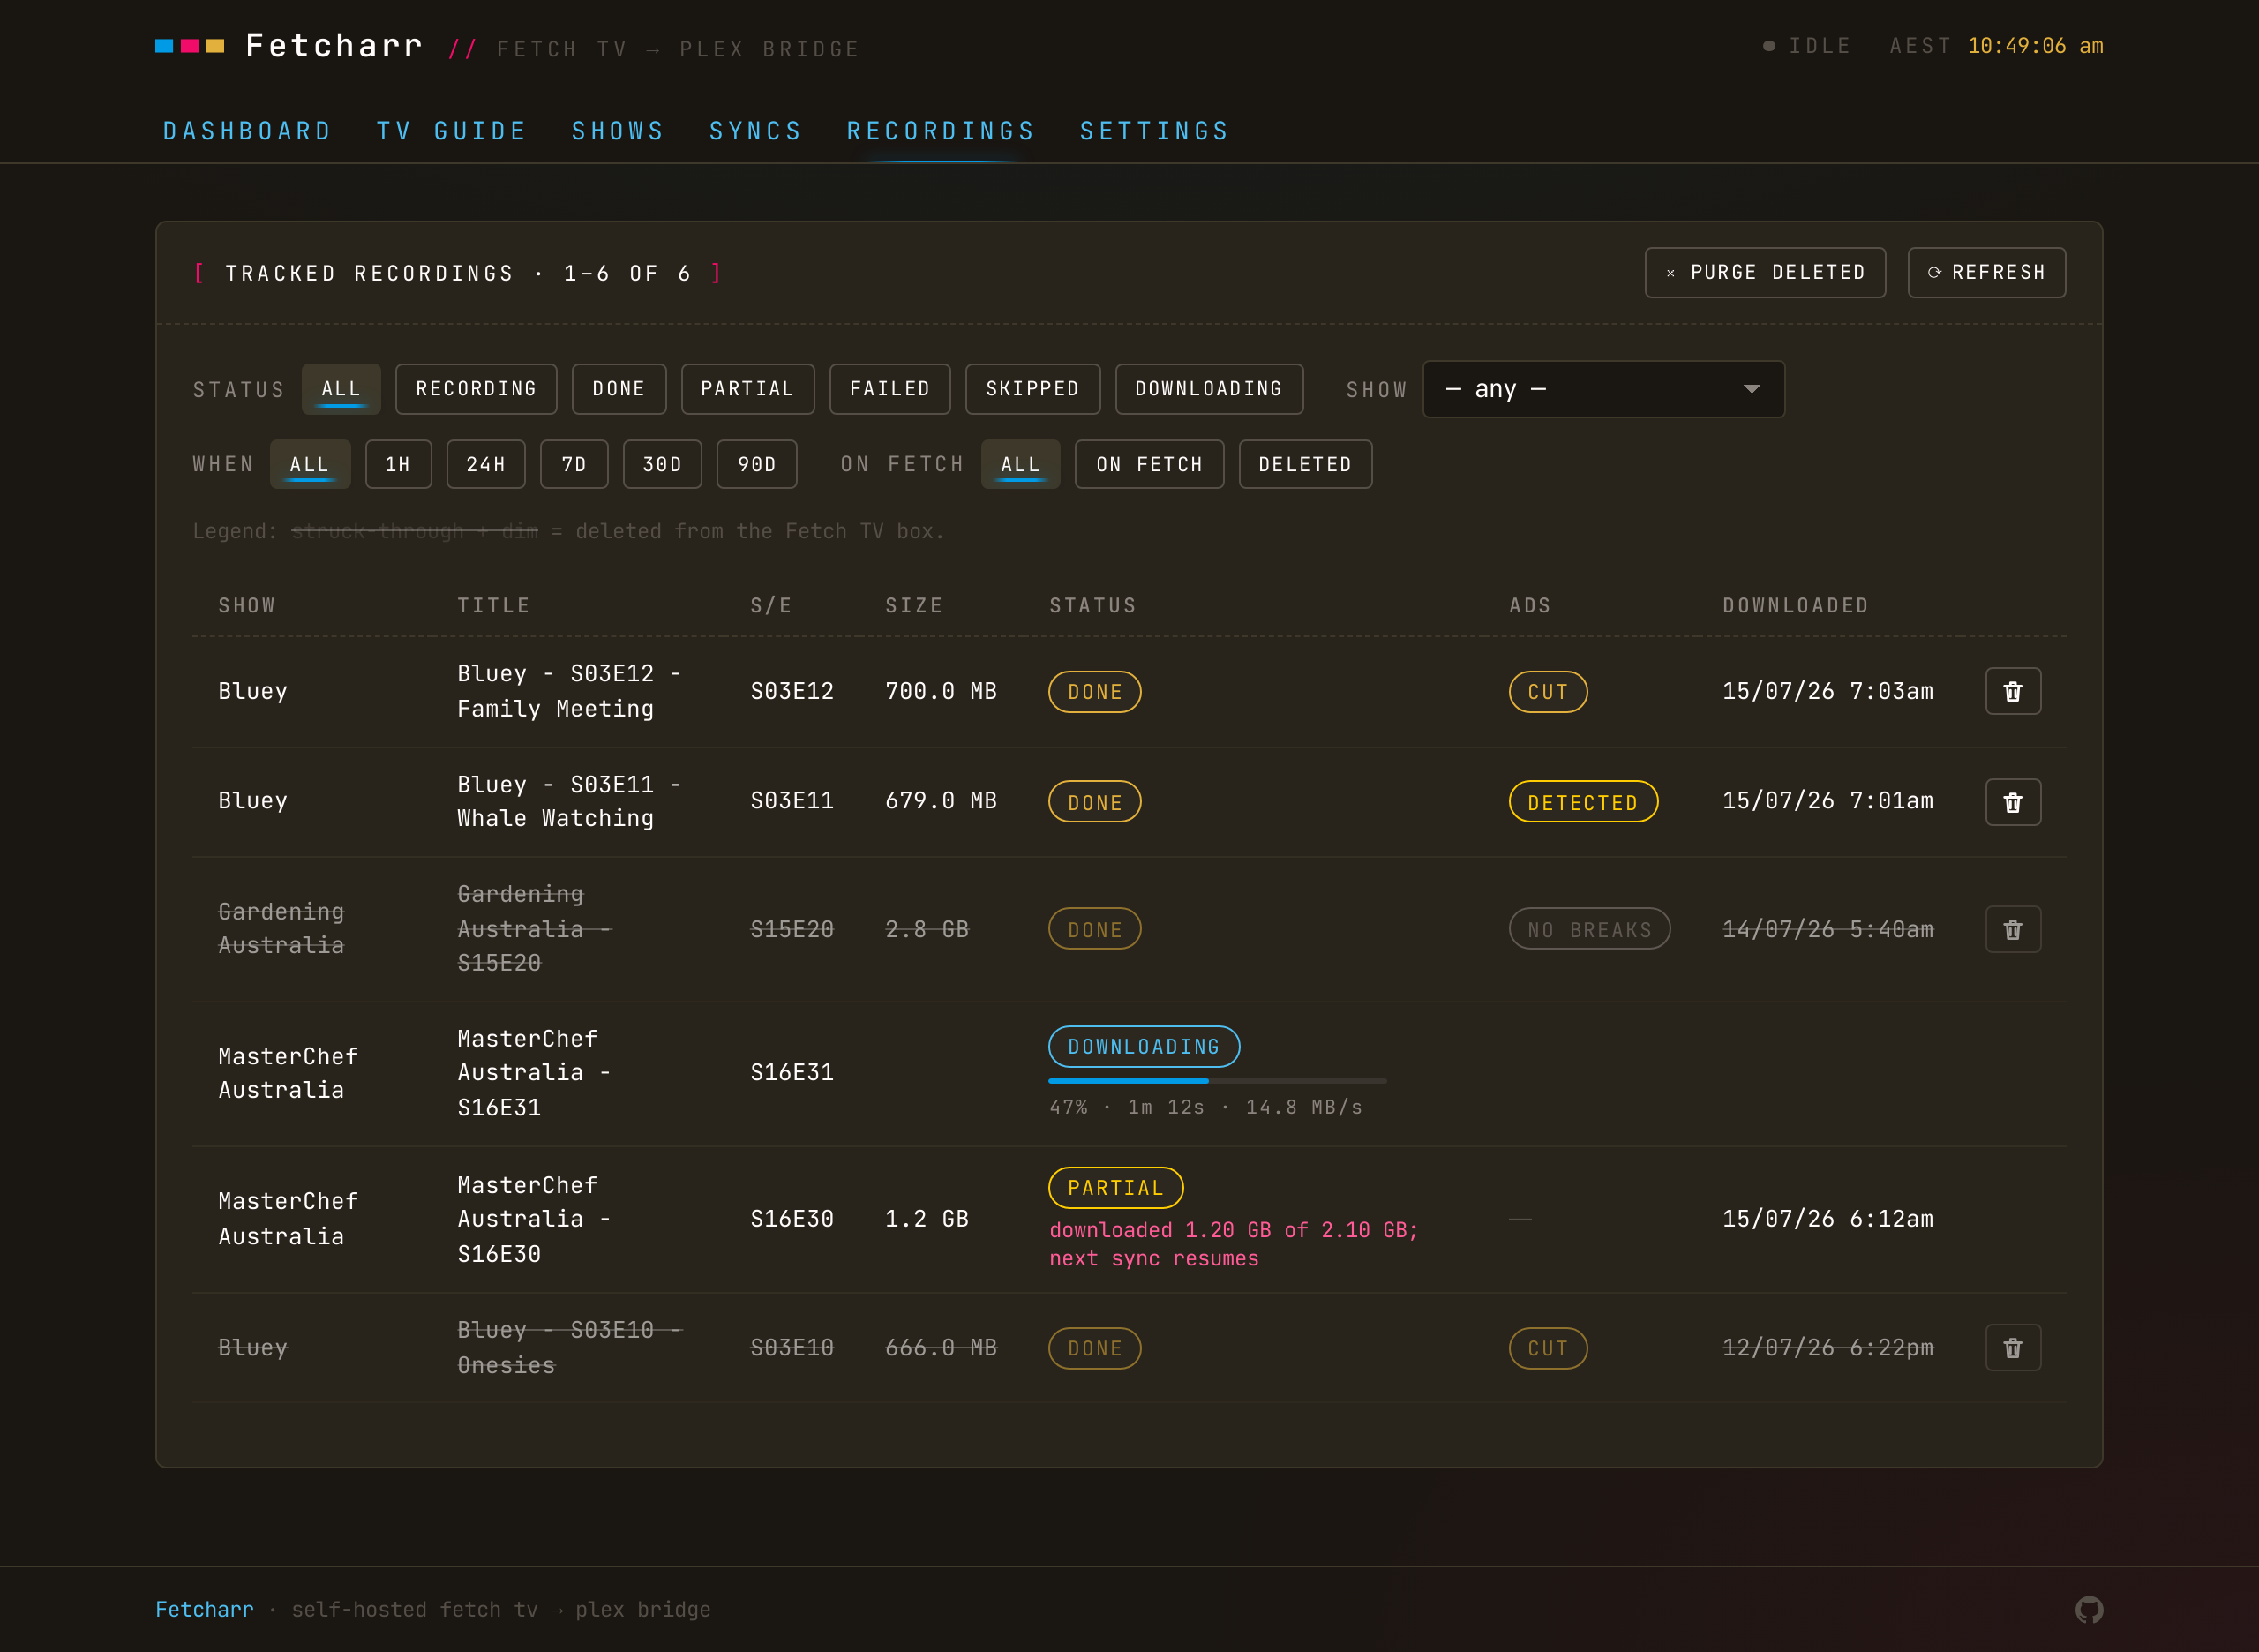Viewport: 2259px width, 1652px height.
Task: Delete the Bluey S03E10 Onesies recording
Action: [x=2012, y=1347]
